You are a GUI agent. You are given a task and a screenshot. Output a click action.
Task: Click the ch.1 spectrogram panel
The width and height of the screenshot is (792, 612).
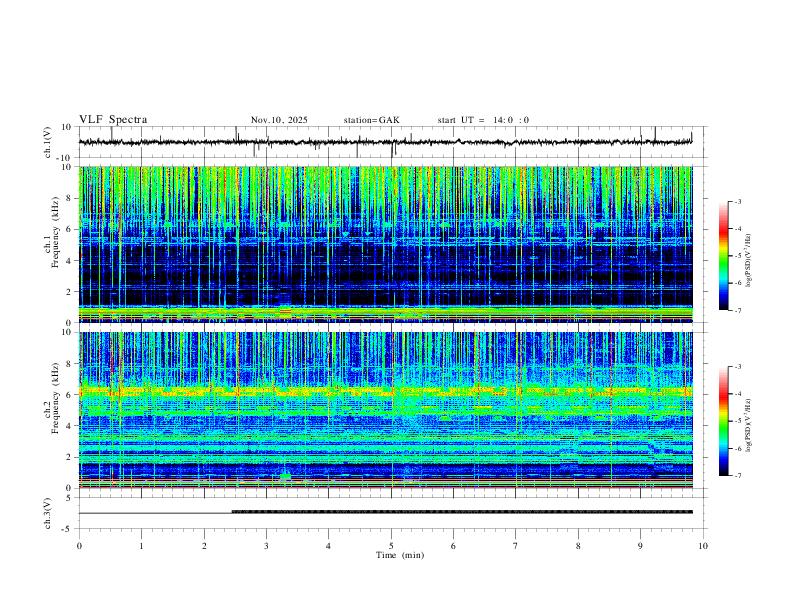tap(385, 244)
